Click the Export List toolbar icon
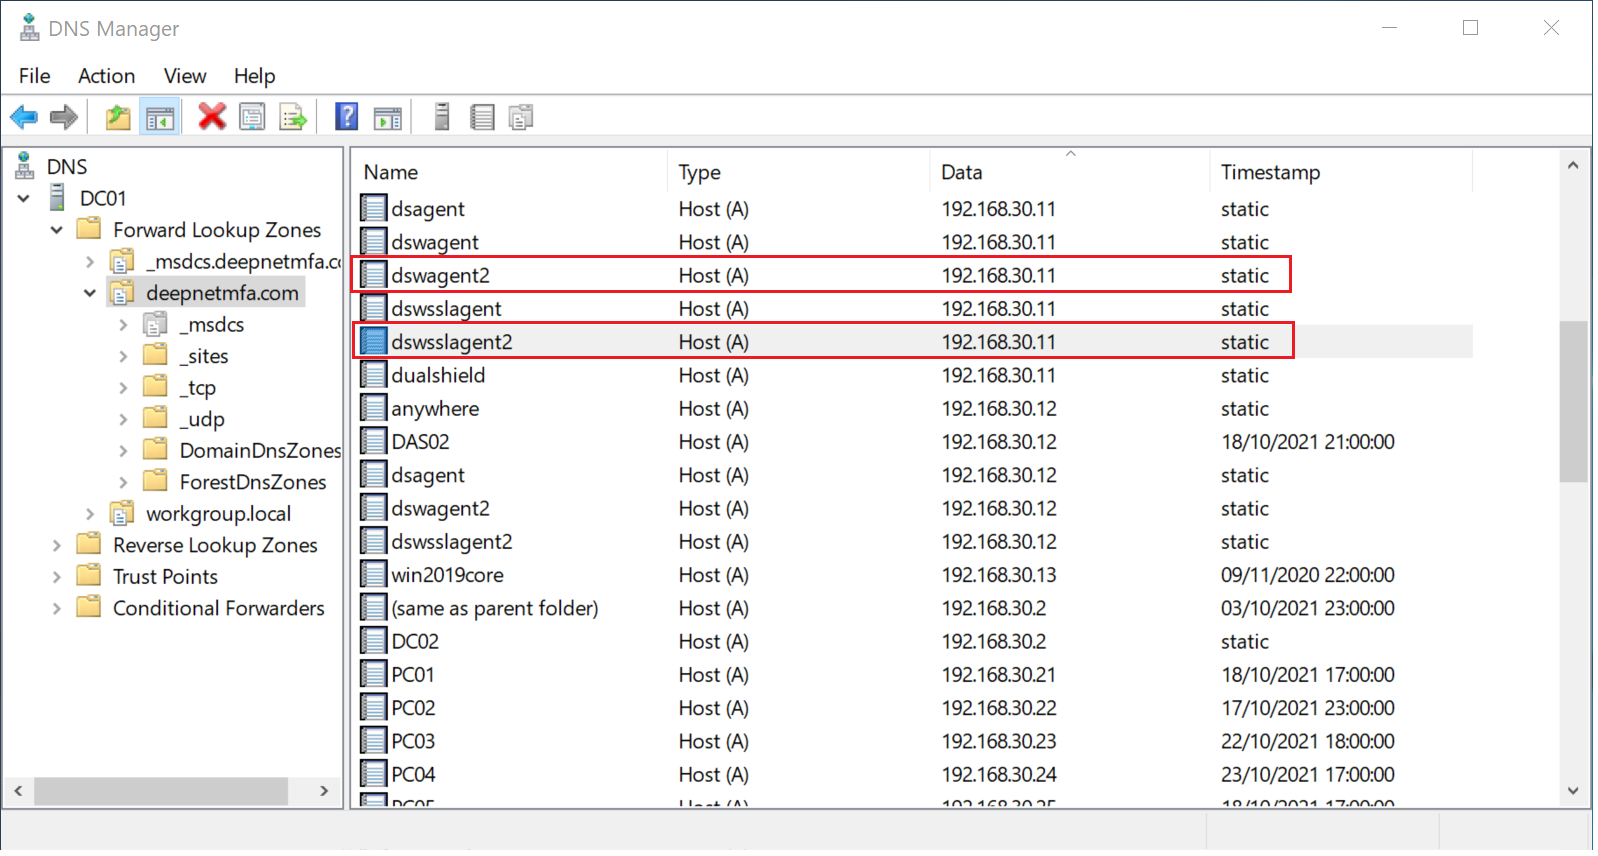The height and width of the screenshot is (856, 1598). pos(293,118)
